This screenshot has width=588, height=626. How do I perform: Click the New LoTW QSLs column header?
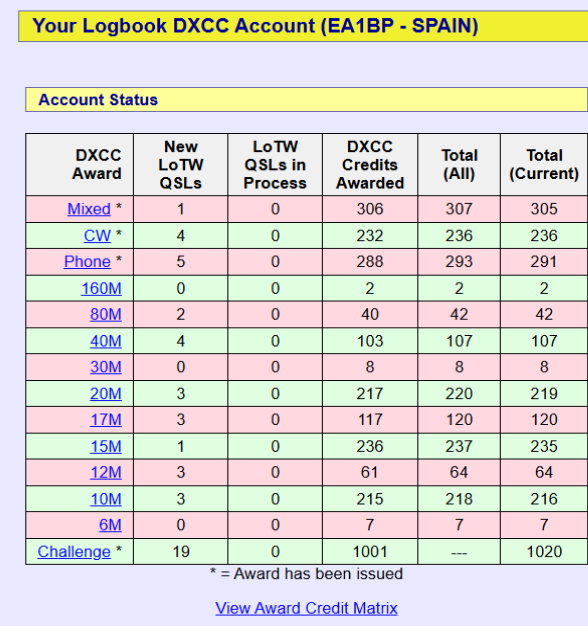[181, 164]
